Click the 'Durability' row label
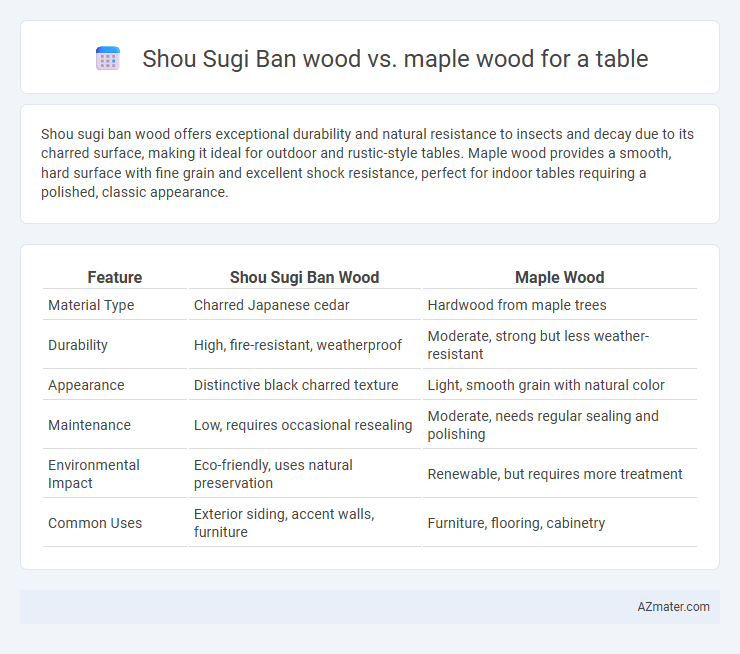740x654 pixels. click(x=78, y=345)
